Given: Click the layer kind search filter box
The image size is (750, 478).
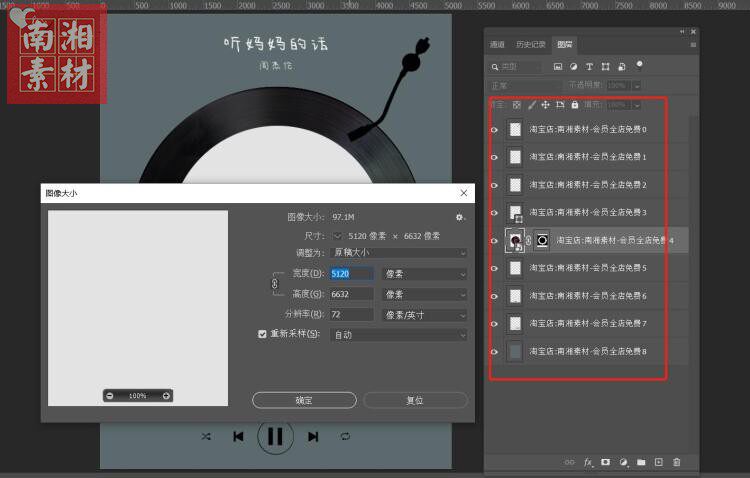Looking at the screenshot, I should point(516,67).
